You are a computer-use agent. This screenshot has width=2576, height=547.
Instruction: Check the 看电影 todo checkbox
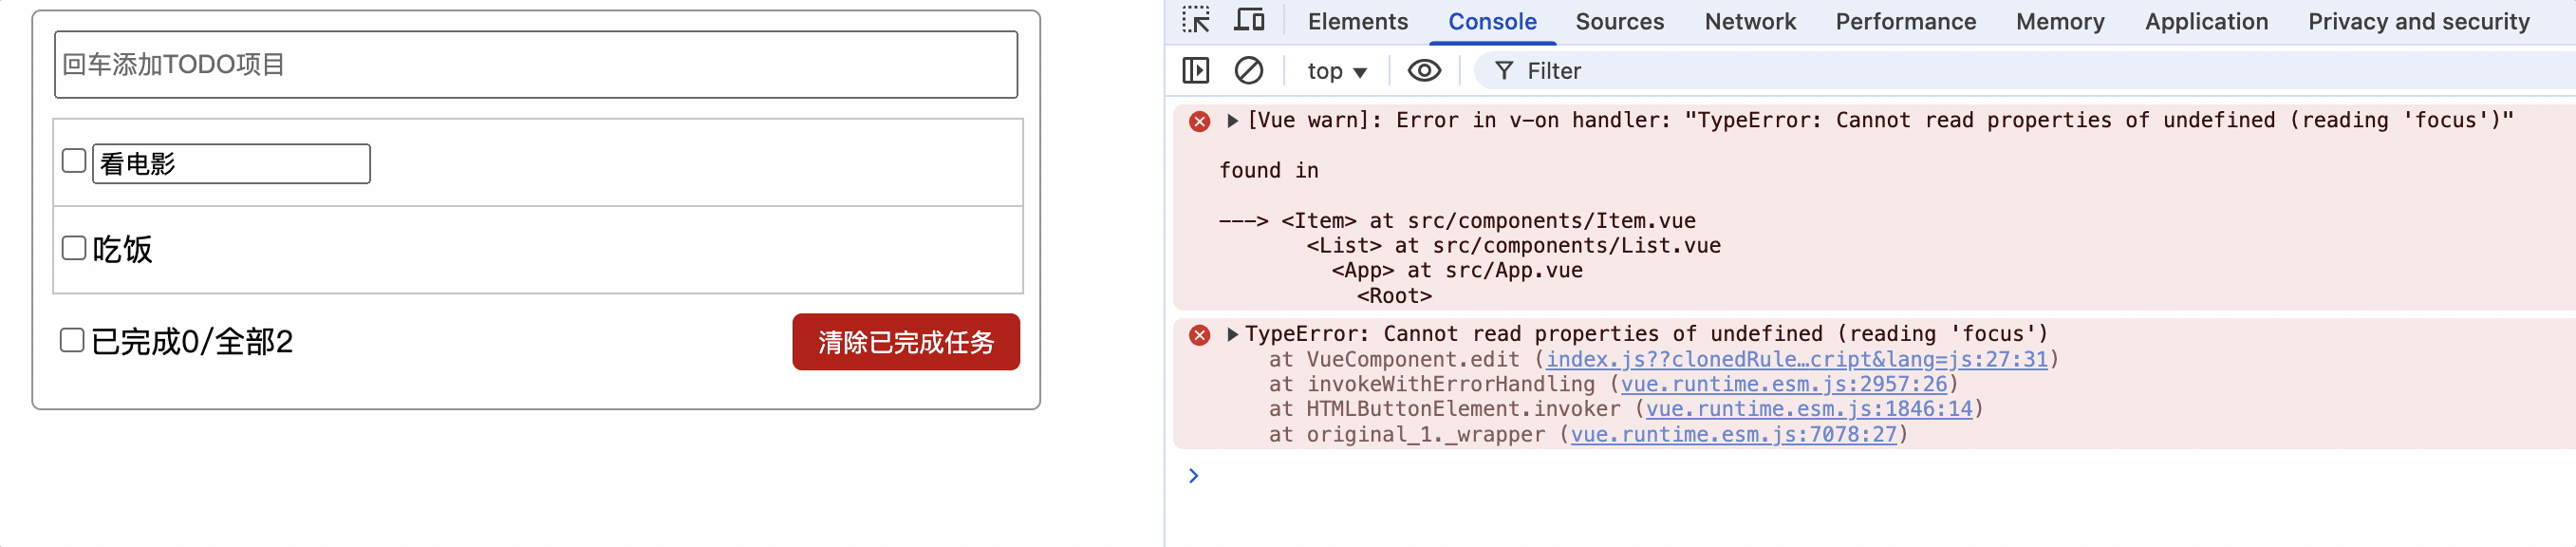click(74, 161)
